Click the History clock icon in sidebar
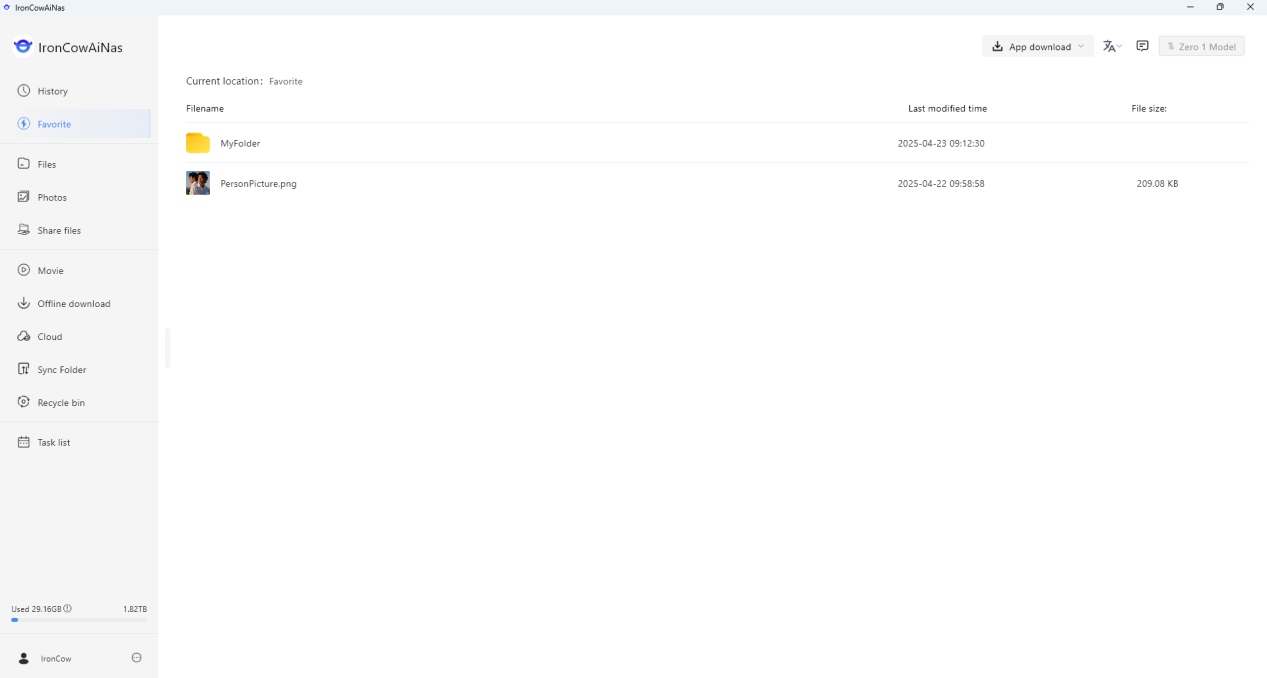This screenshot has width=1267, height=678. (x=24, y=91)
